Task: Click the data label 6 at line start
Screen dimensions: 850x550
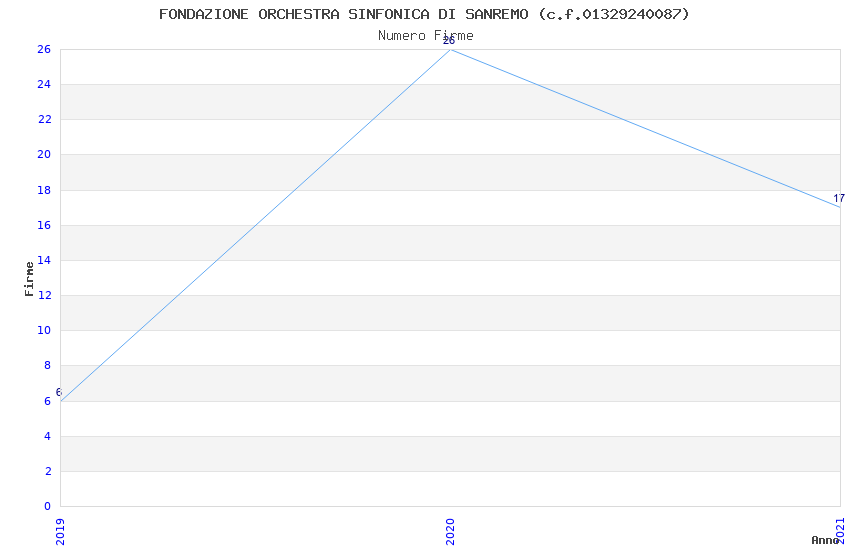Action: 59,392
